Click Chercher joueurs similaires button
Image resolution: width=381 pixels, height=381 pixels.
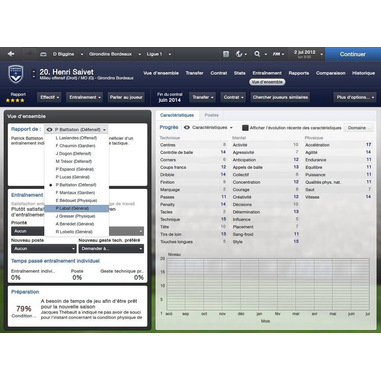point(280,97)
